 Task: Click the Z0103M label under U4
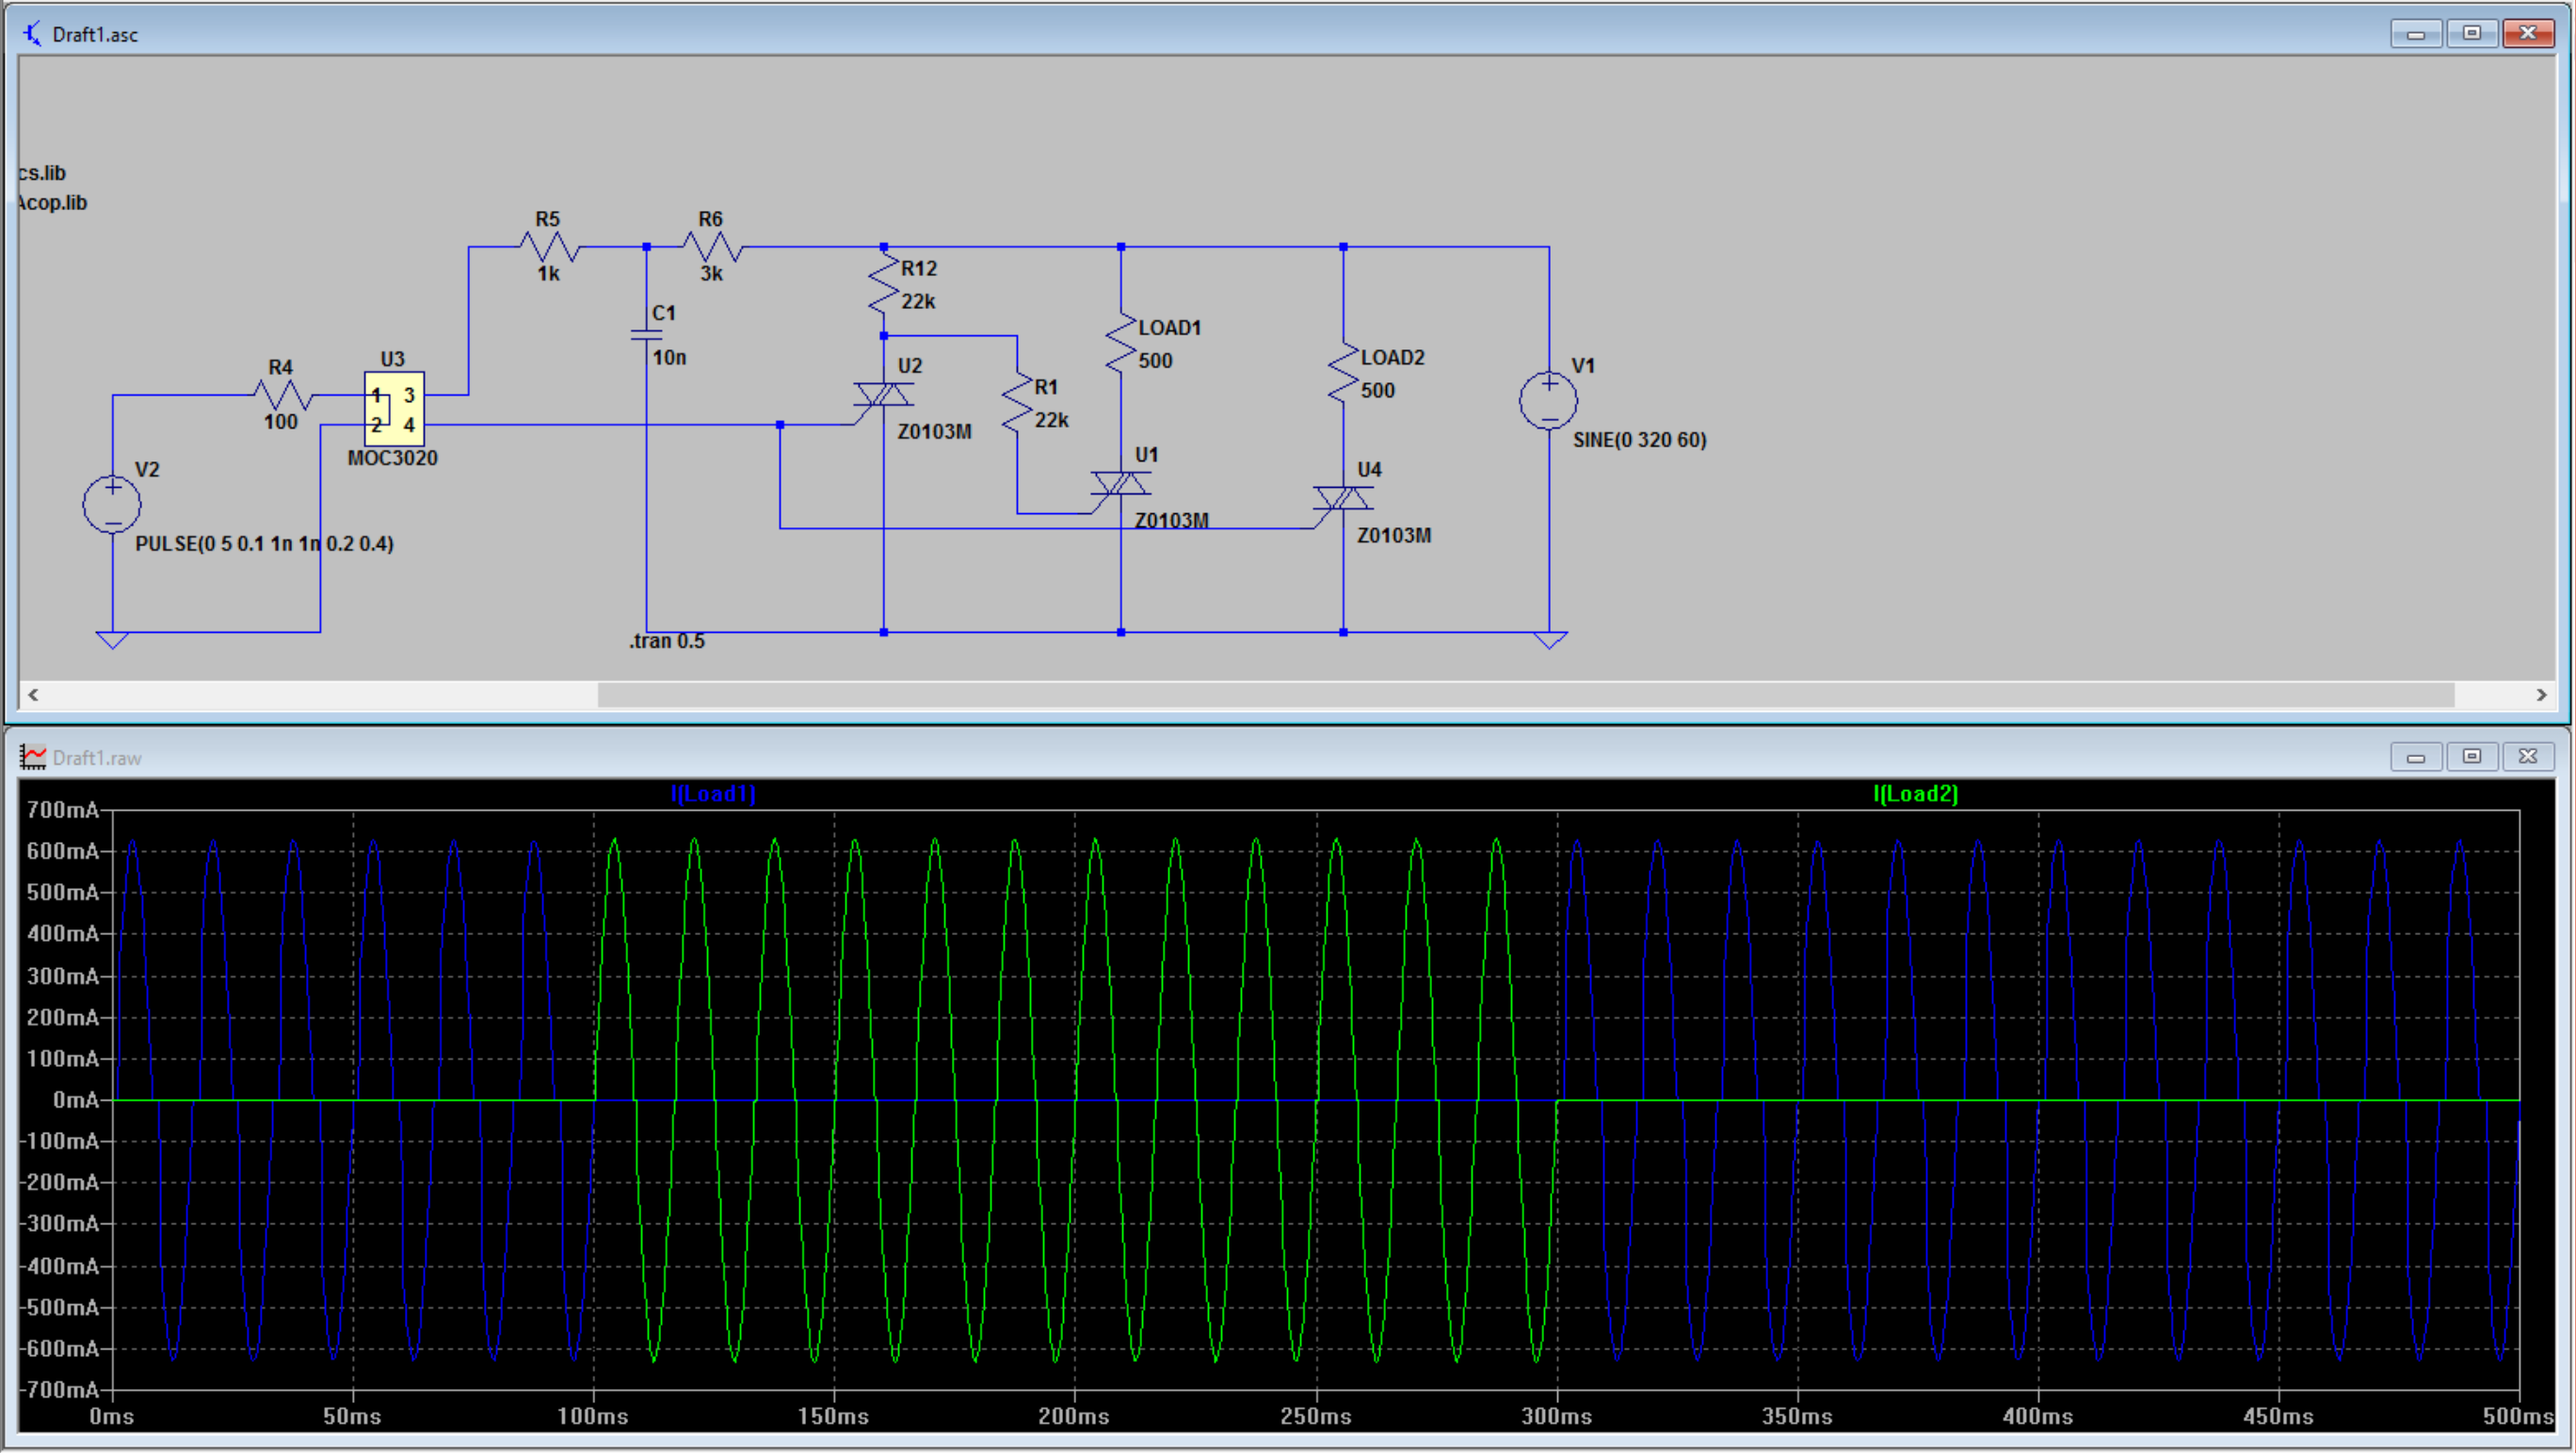click(1394, 536)
